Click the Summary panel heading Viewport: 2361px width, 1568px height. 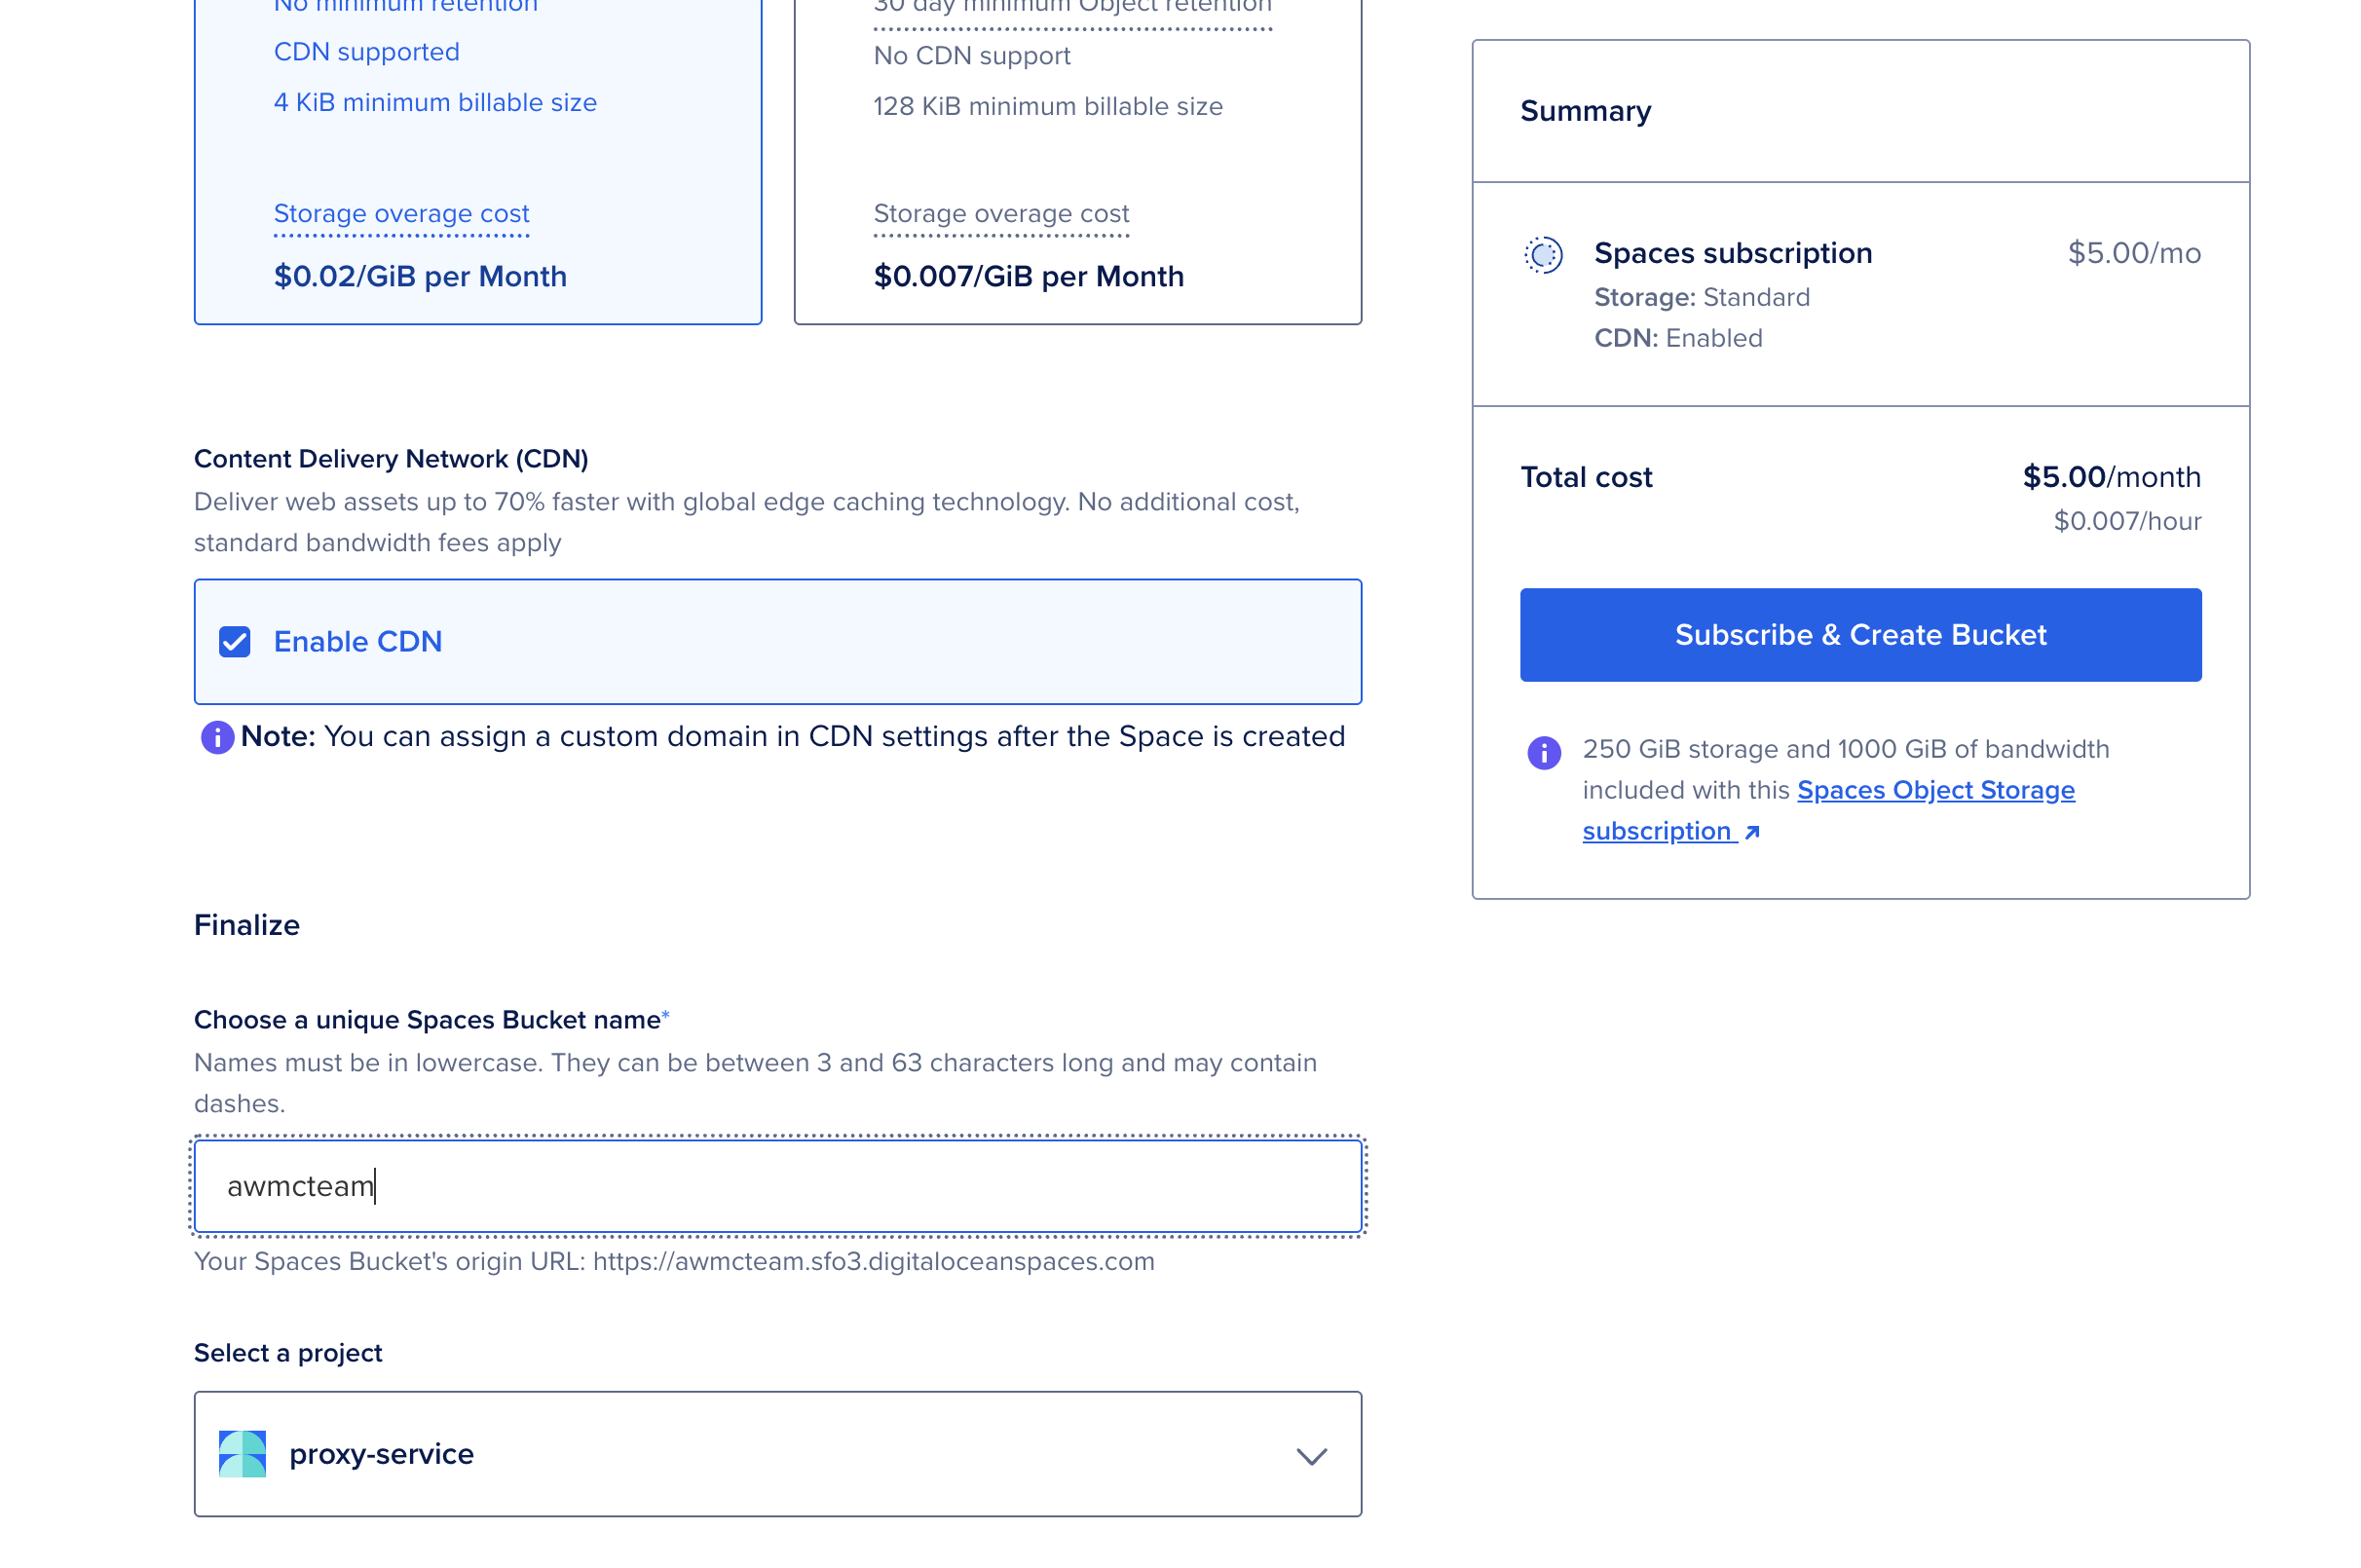tap(1584, 111)
